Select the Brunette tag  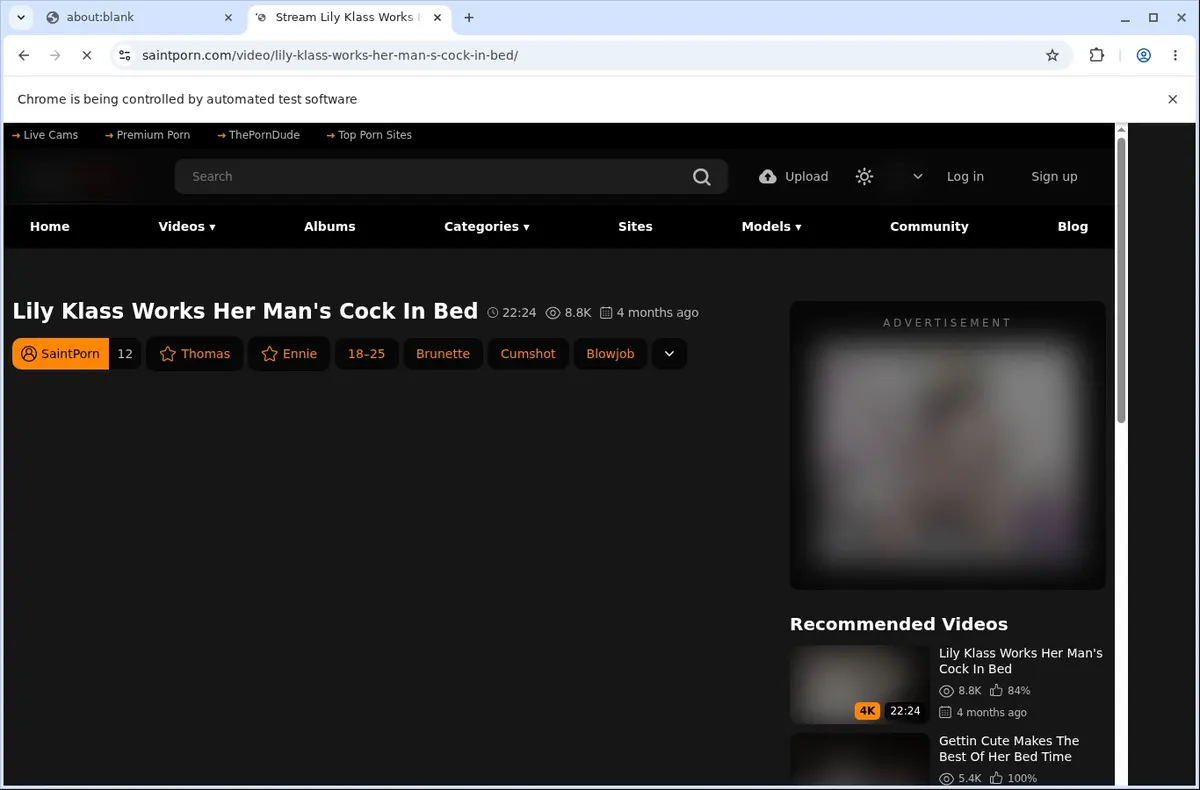[443, 354]
